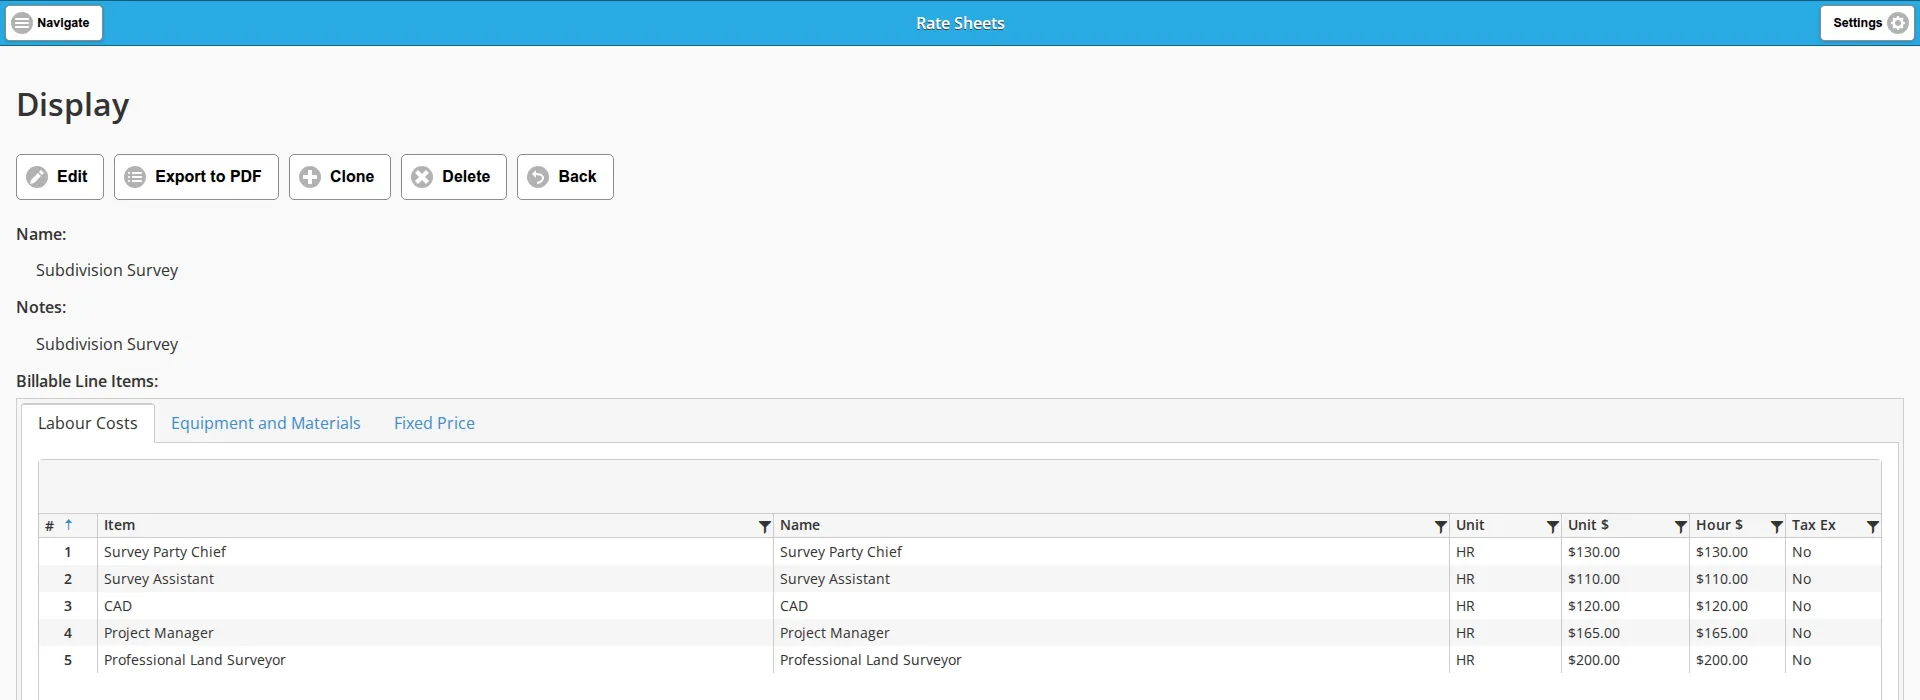Click the list icon on Export to PDF
Screen dimensions: 1920x700
pyautogui.click(x=135, y=177)
